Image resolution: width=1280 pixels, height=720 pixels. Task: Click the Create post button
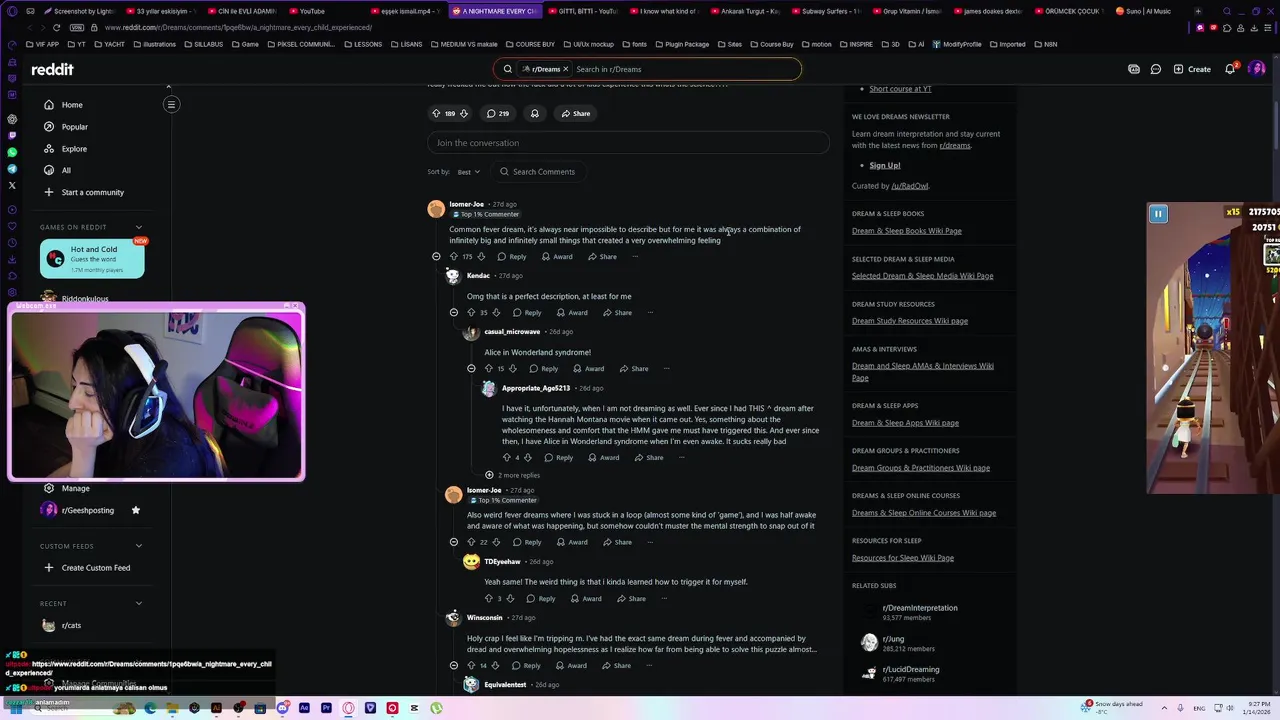point(1192,69)
